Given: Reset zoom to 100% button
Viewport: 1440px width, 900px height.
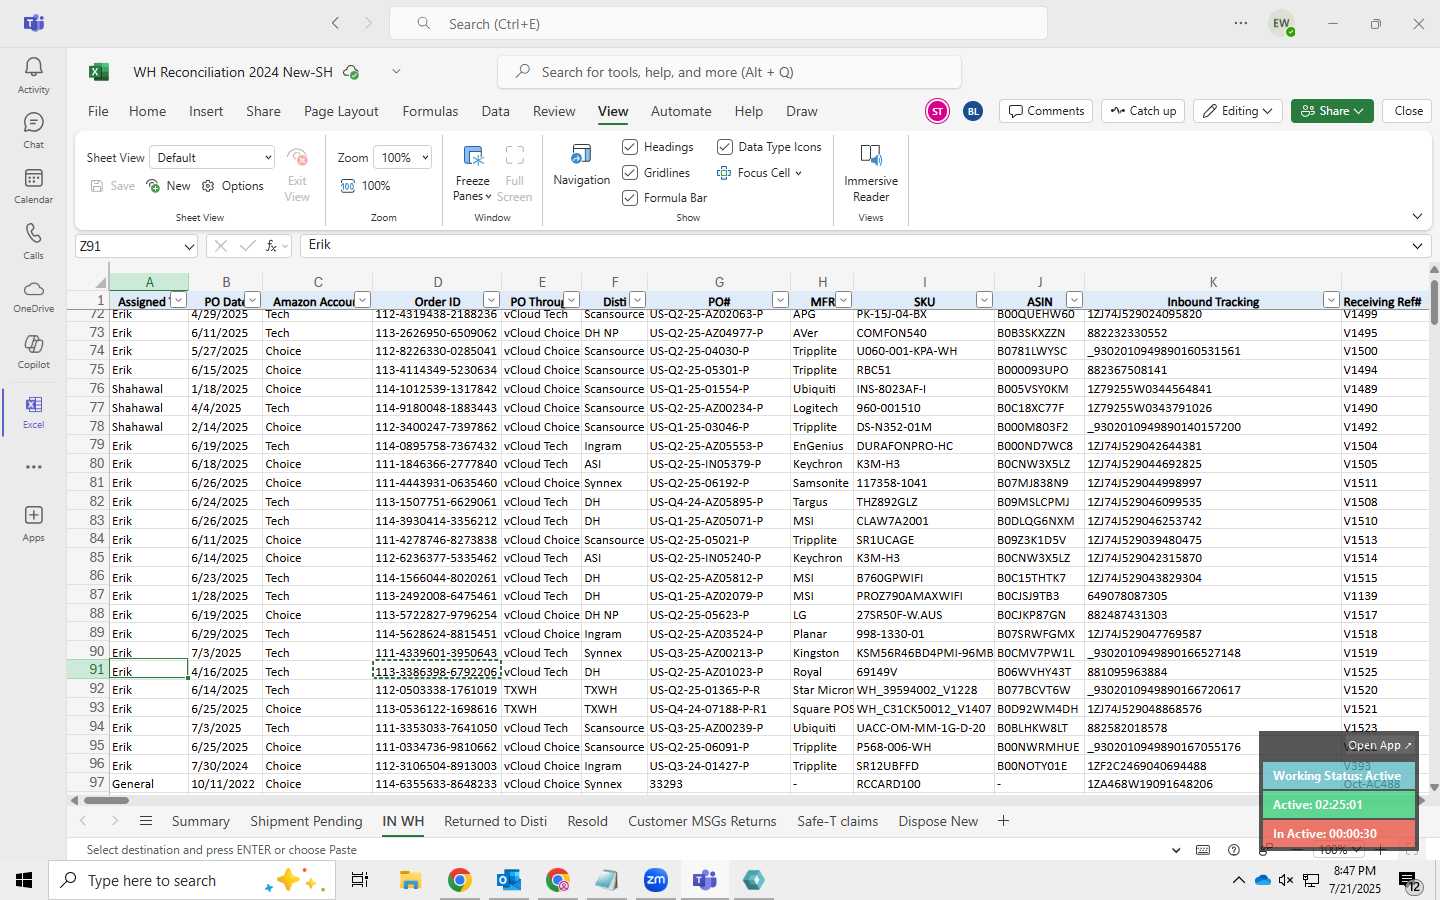Looking at the screenshot, I should pyautogui.click(x=365, y=186).
